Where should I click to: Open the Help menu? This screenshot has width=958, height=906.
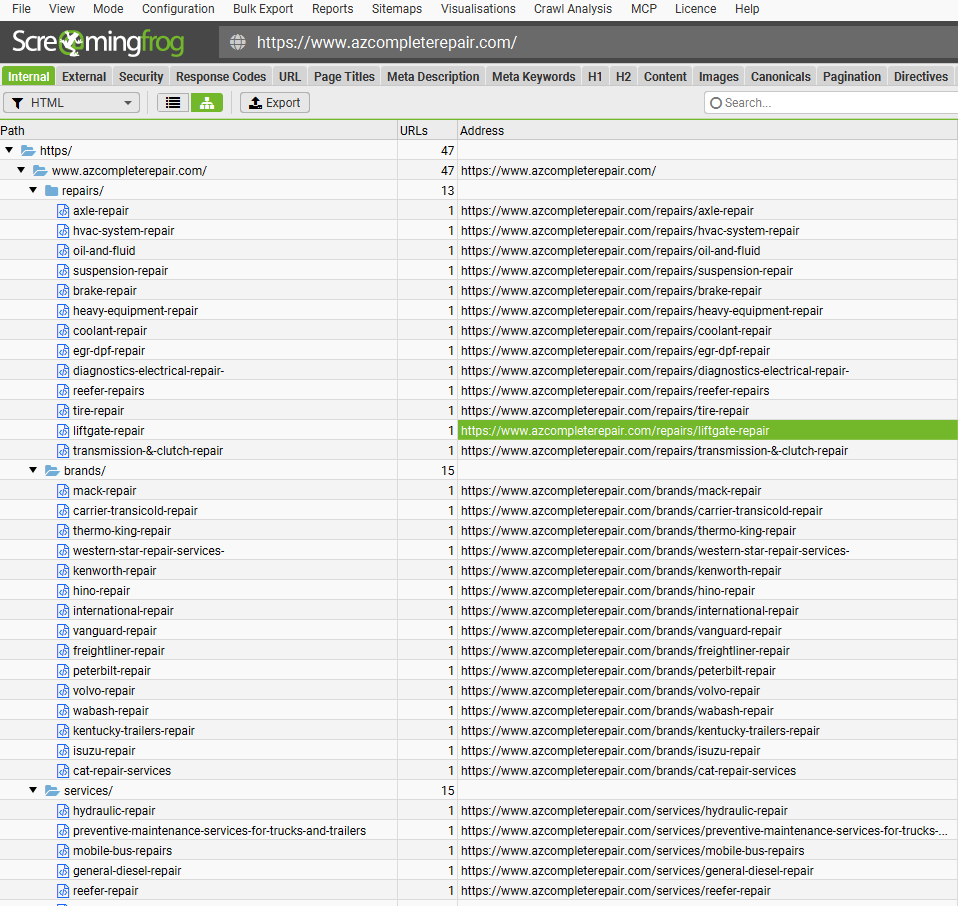[747, 9]
